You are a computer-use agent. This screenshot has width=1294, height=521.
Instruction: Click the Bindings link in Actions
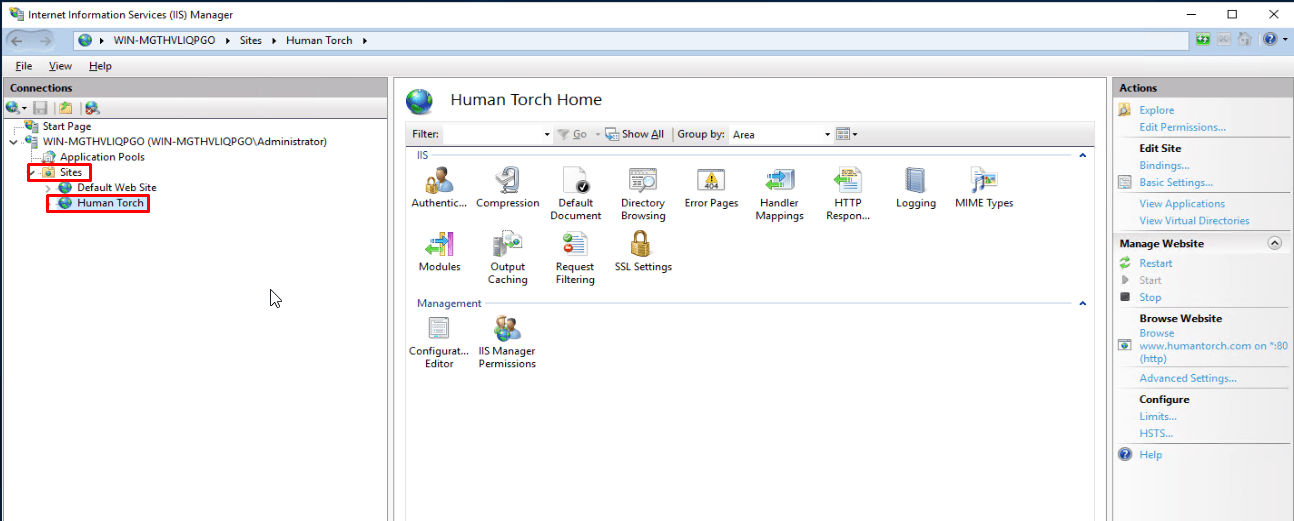[x=1164, y=165]
